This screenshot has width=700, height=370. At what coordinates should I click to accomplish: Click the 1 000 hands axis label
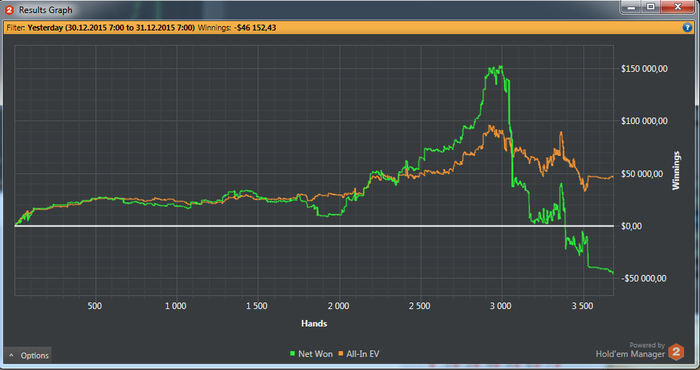point(175,306)
